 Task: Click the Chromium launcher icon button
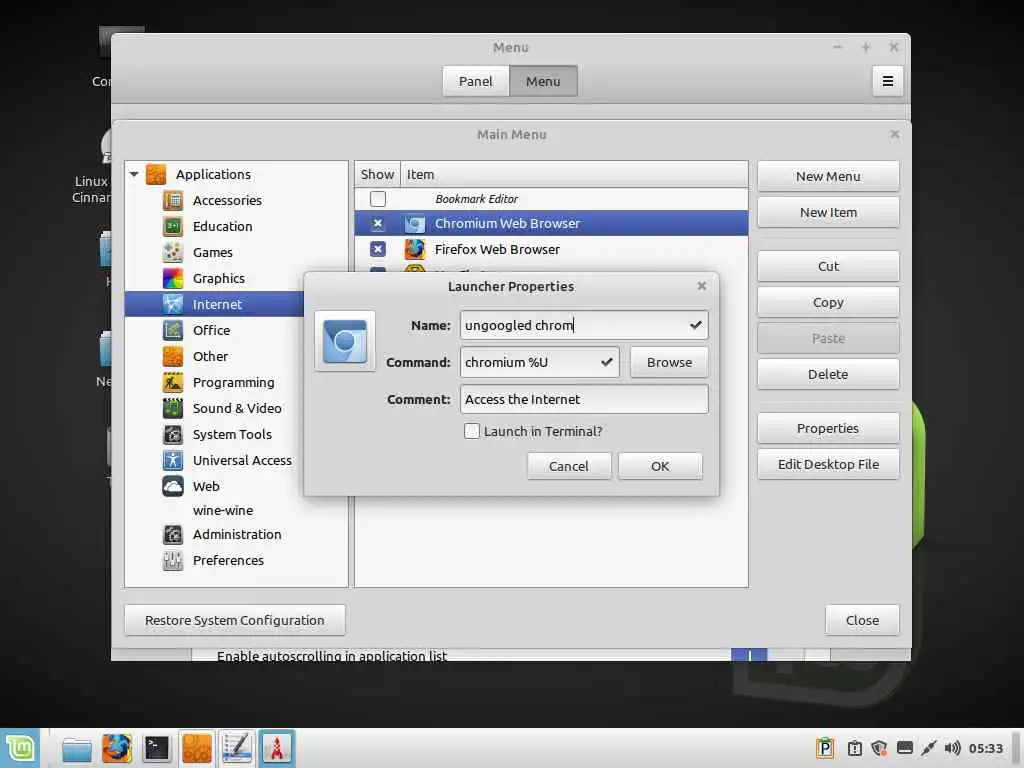tap(345, 341)
